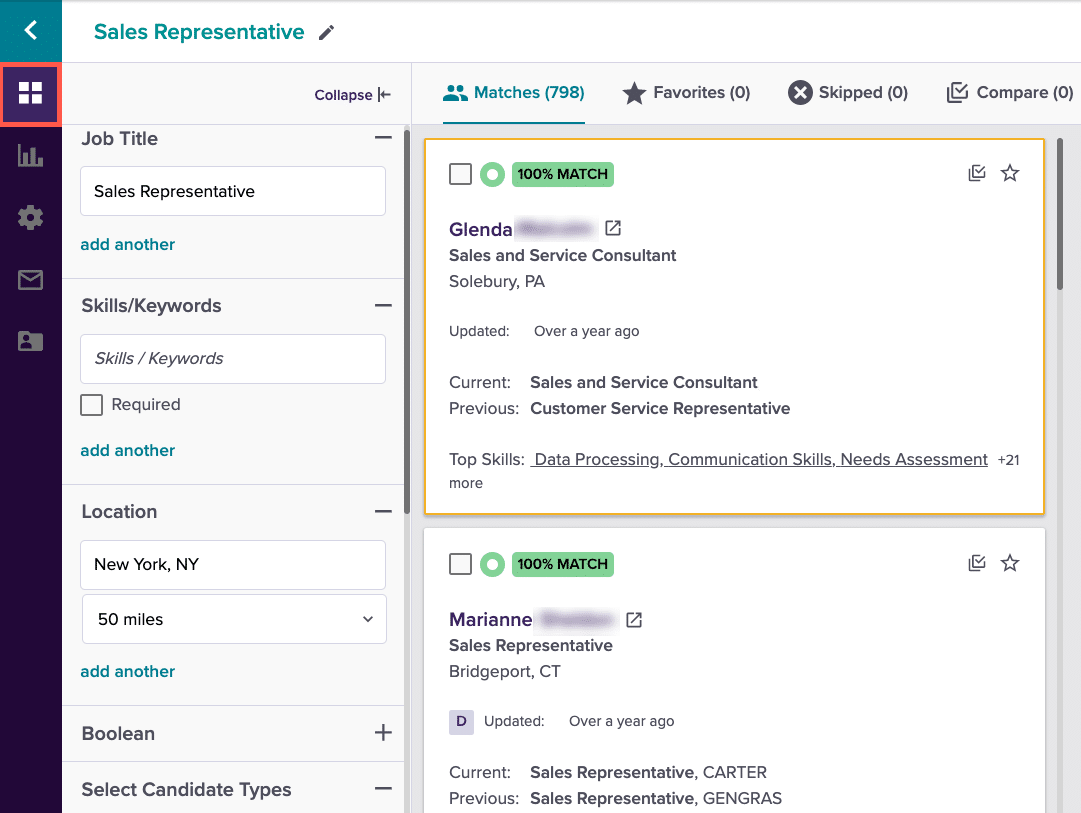Open the settings gear in sidebar
1081x813 pixels.
coord(30,217)
